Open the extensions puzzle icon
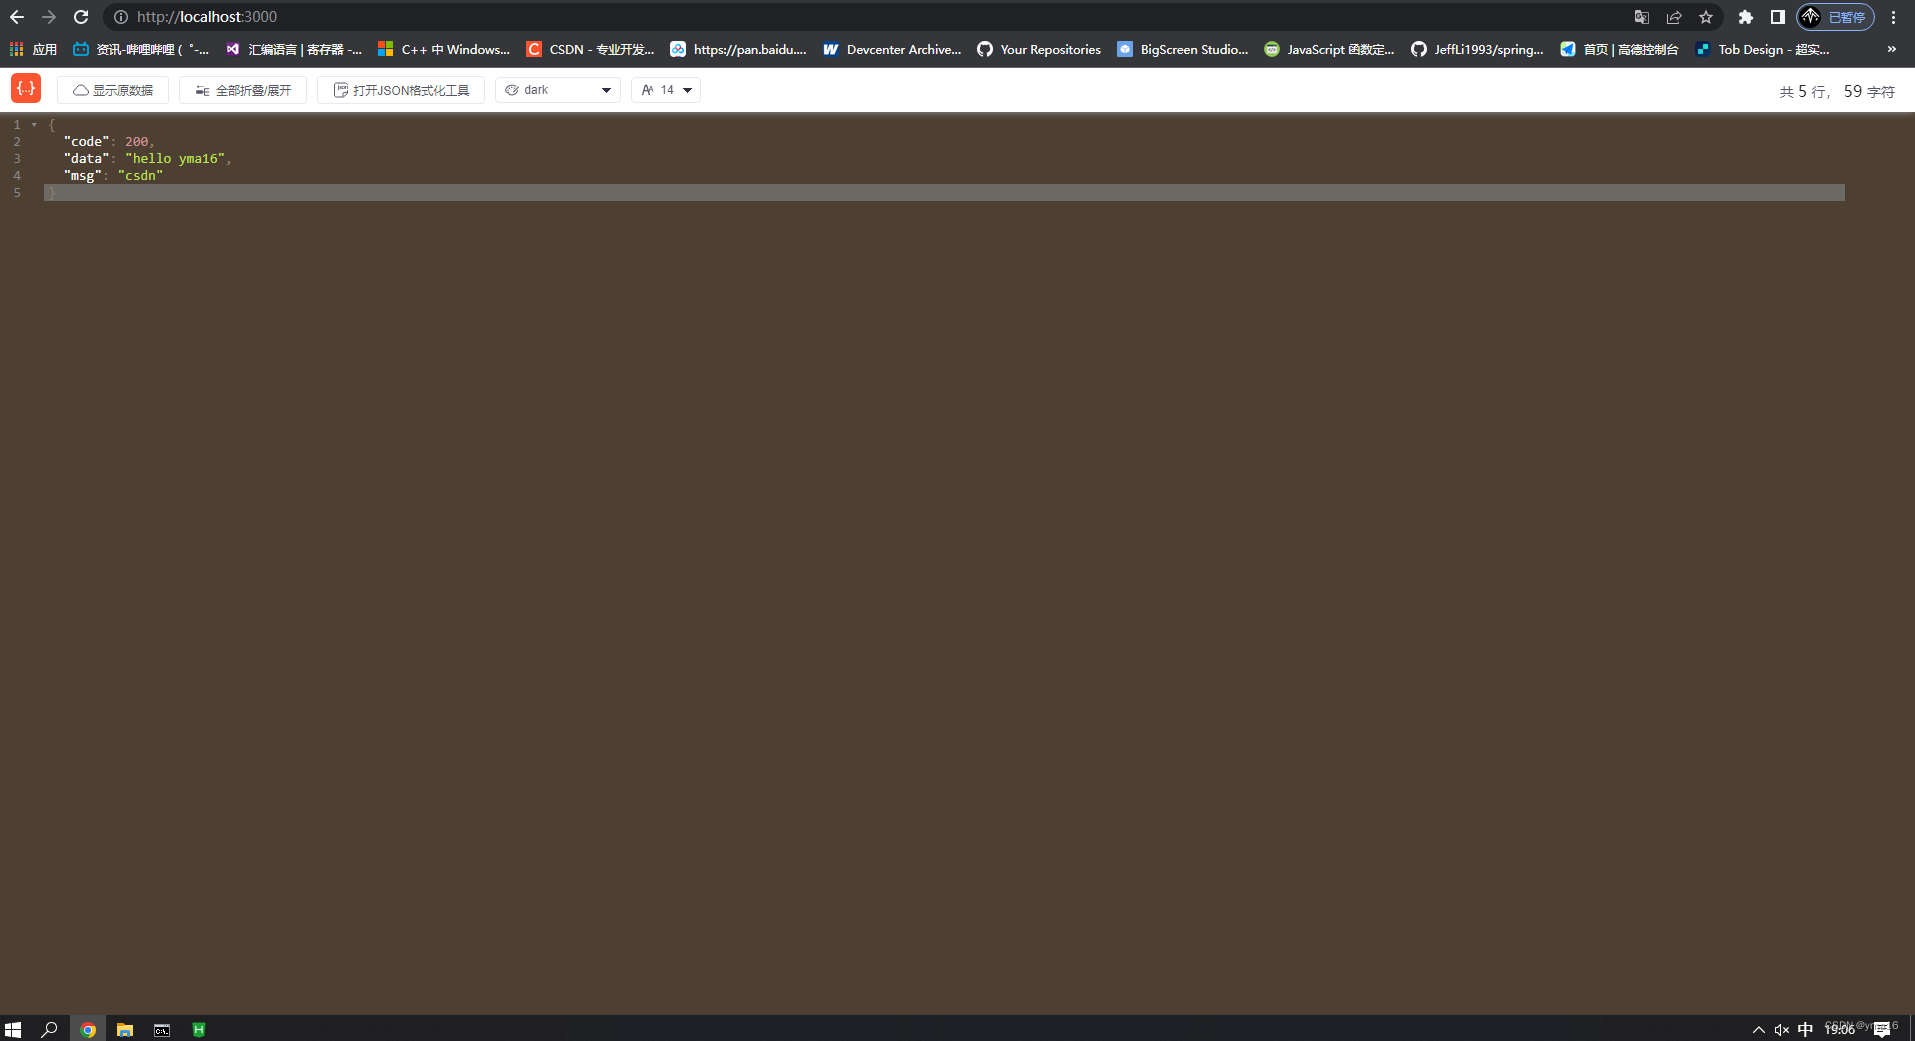The height and width of the screenshot is (1041, 1915). pos(1746,17)
